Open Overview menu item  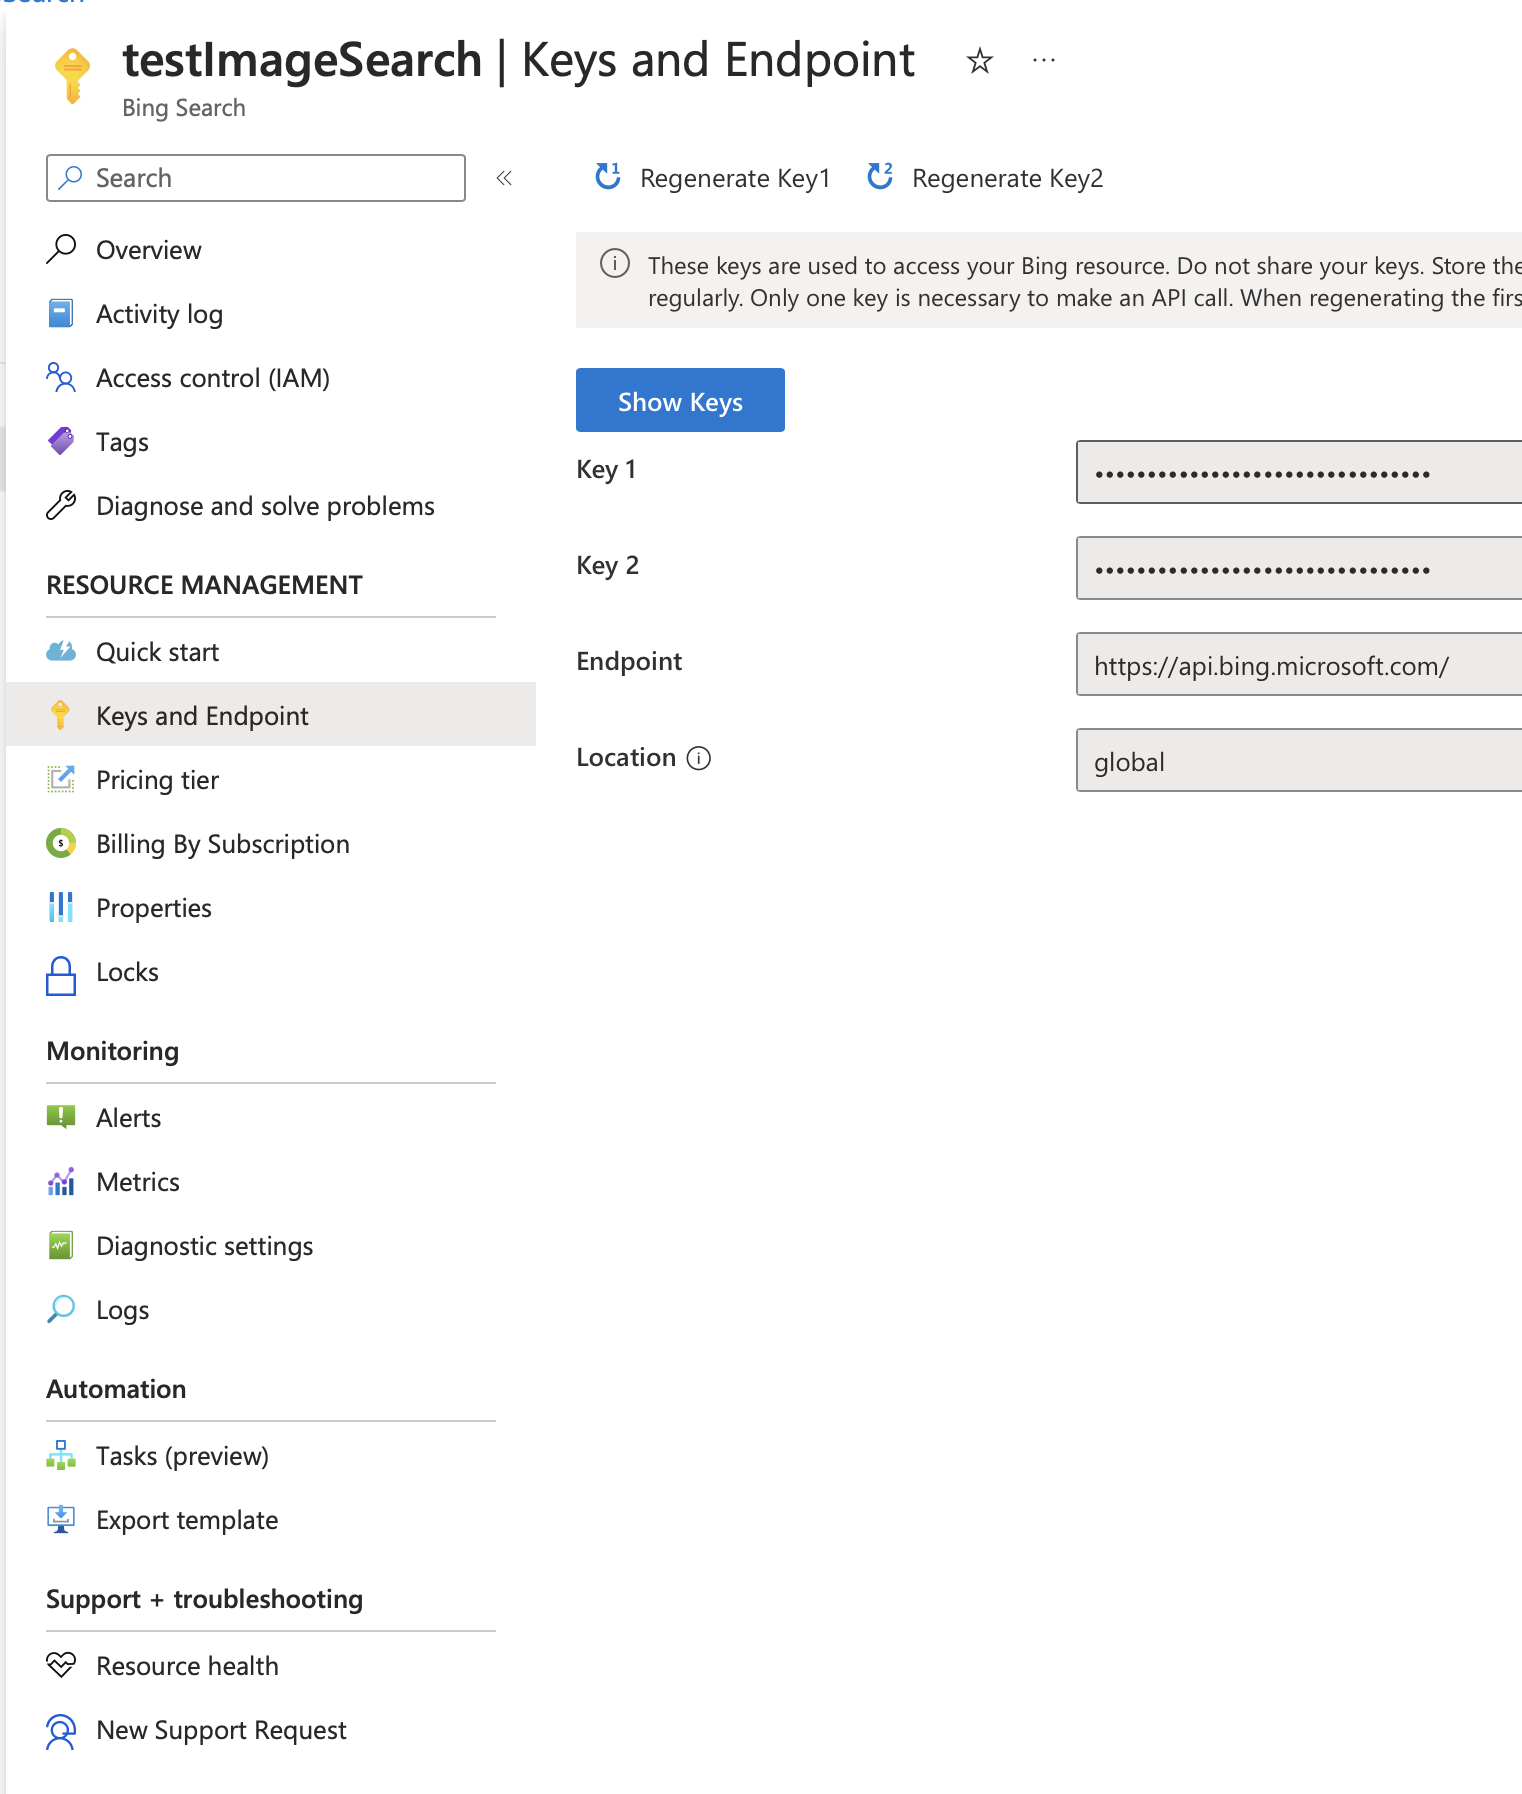pos(149,250)
